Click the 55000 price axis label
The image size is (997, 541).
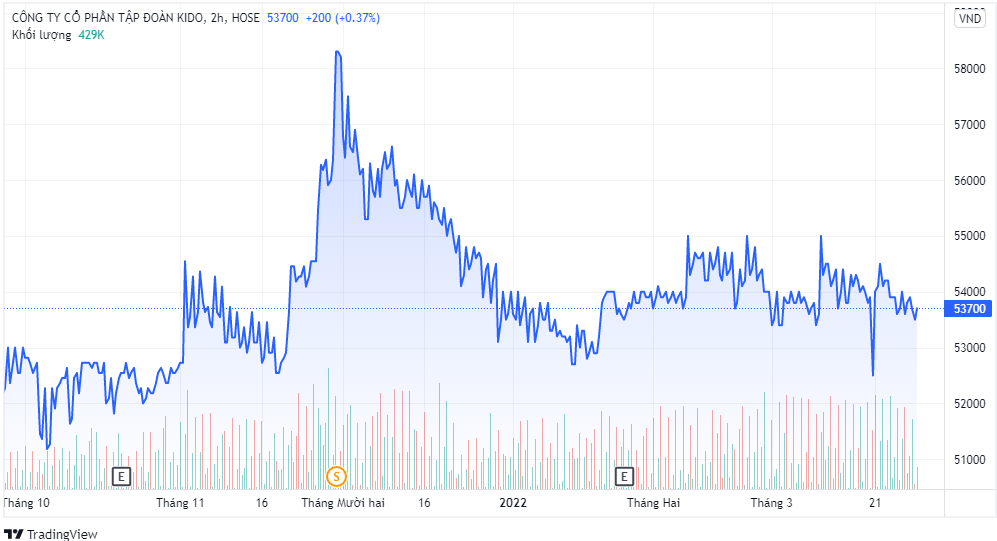(970, 236)
